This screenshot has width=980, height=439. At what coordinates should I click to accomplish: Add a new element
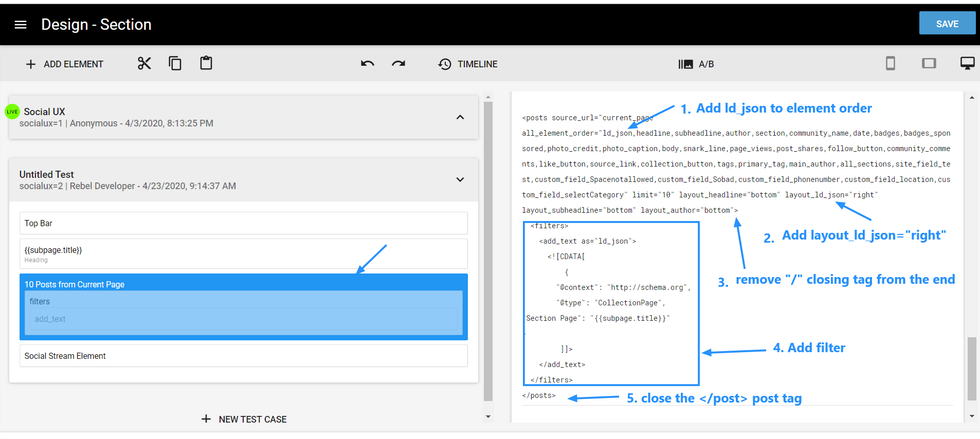click(x=64, y=64)
